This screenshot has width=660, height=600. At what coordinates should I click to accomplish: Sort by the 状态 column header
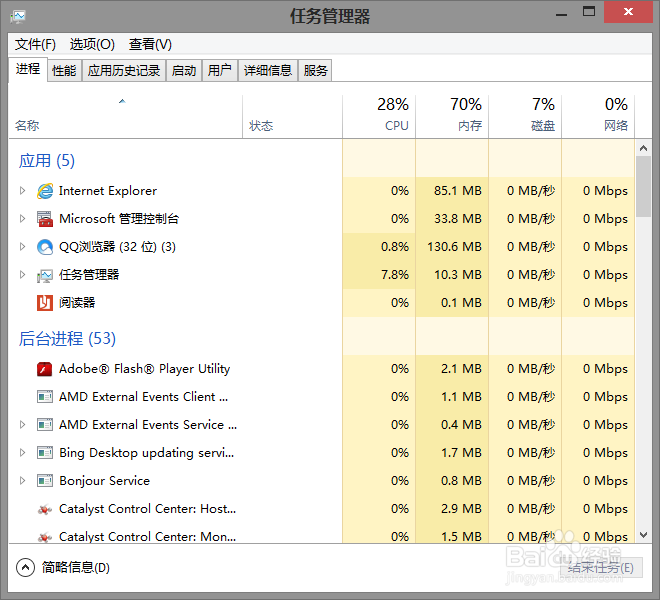pyautogui.click(x=293, y=117)
